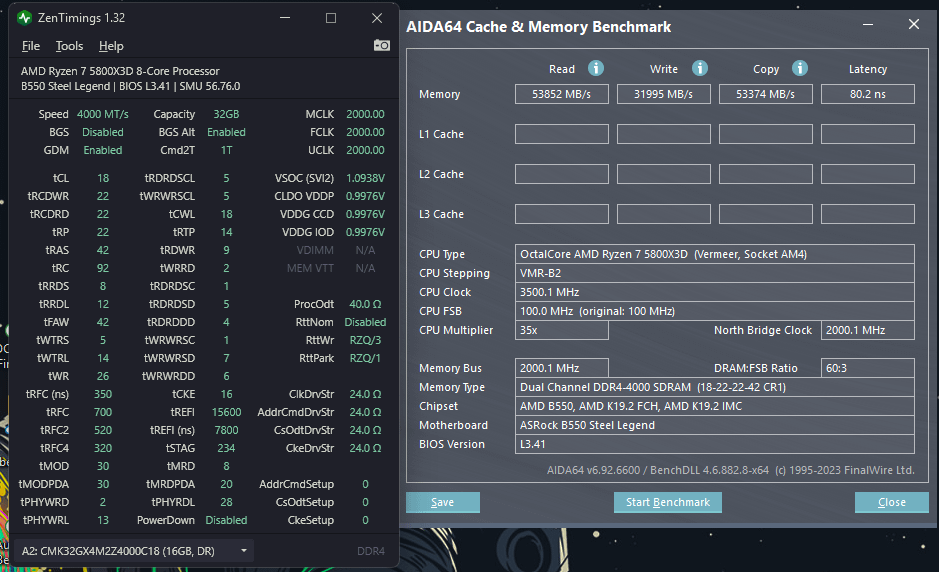Click the tRFC (ns) value 350

coord(103,394)
